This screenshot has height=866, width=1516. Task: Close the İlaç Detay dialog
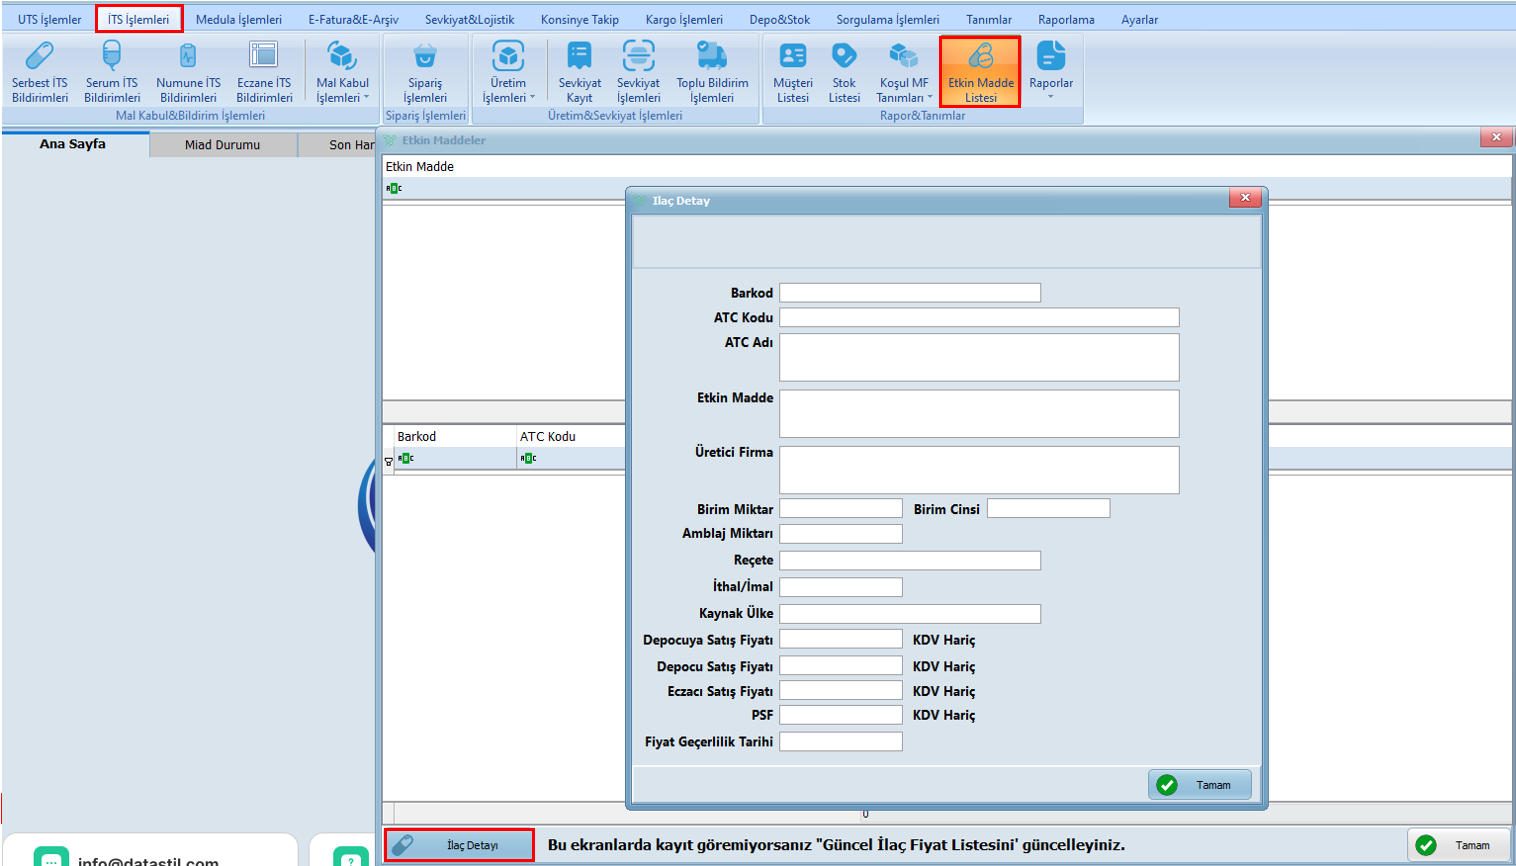tap(1245, 198)
